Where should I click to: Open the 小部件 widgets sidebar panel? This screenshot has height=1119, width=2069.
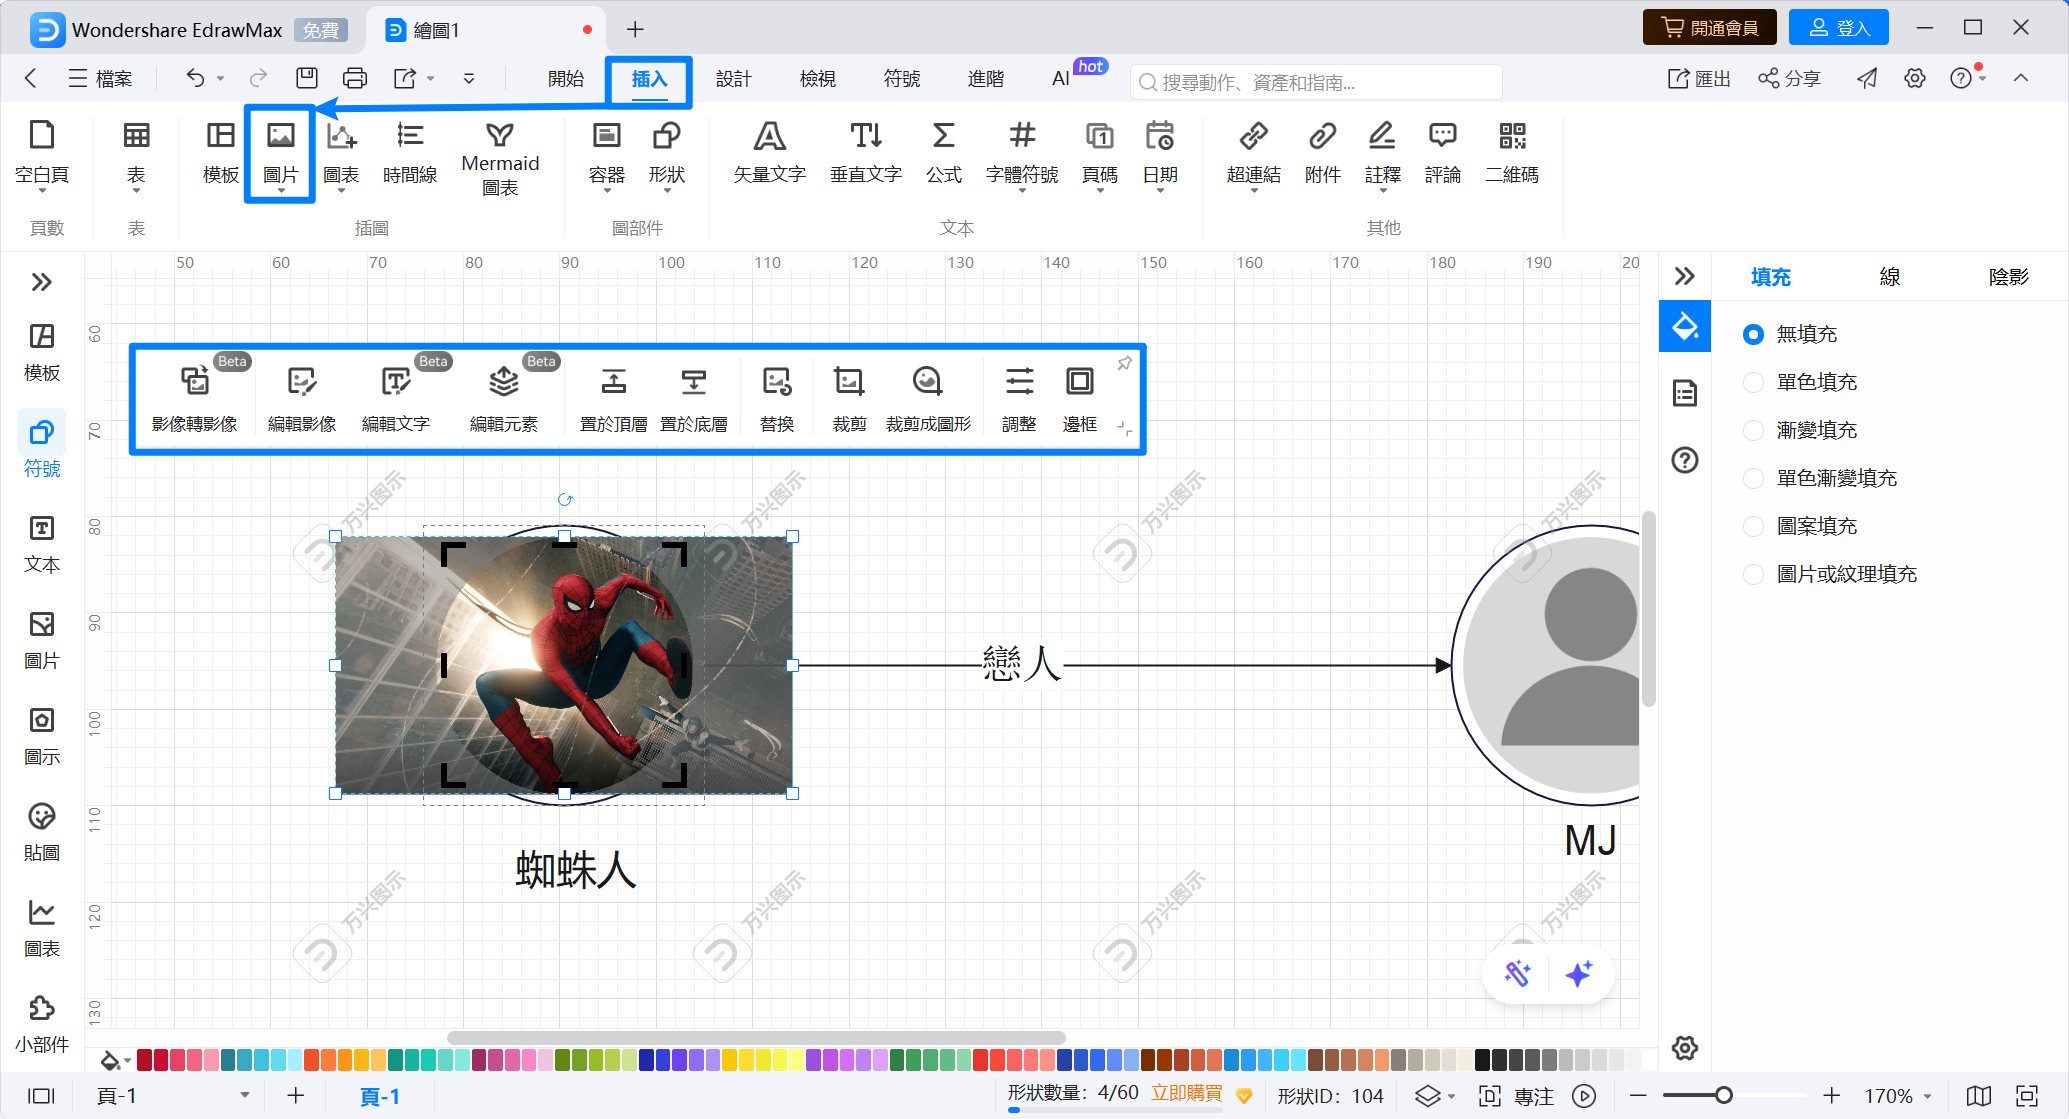pyautogui.click(x=42, y=1023)
